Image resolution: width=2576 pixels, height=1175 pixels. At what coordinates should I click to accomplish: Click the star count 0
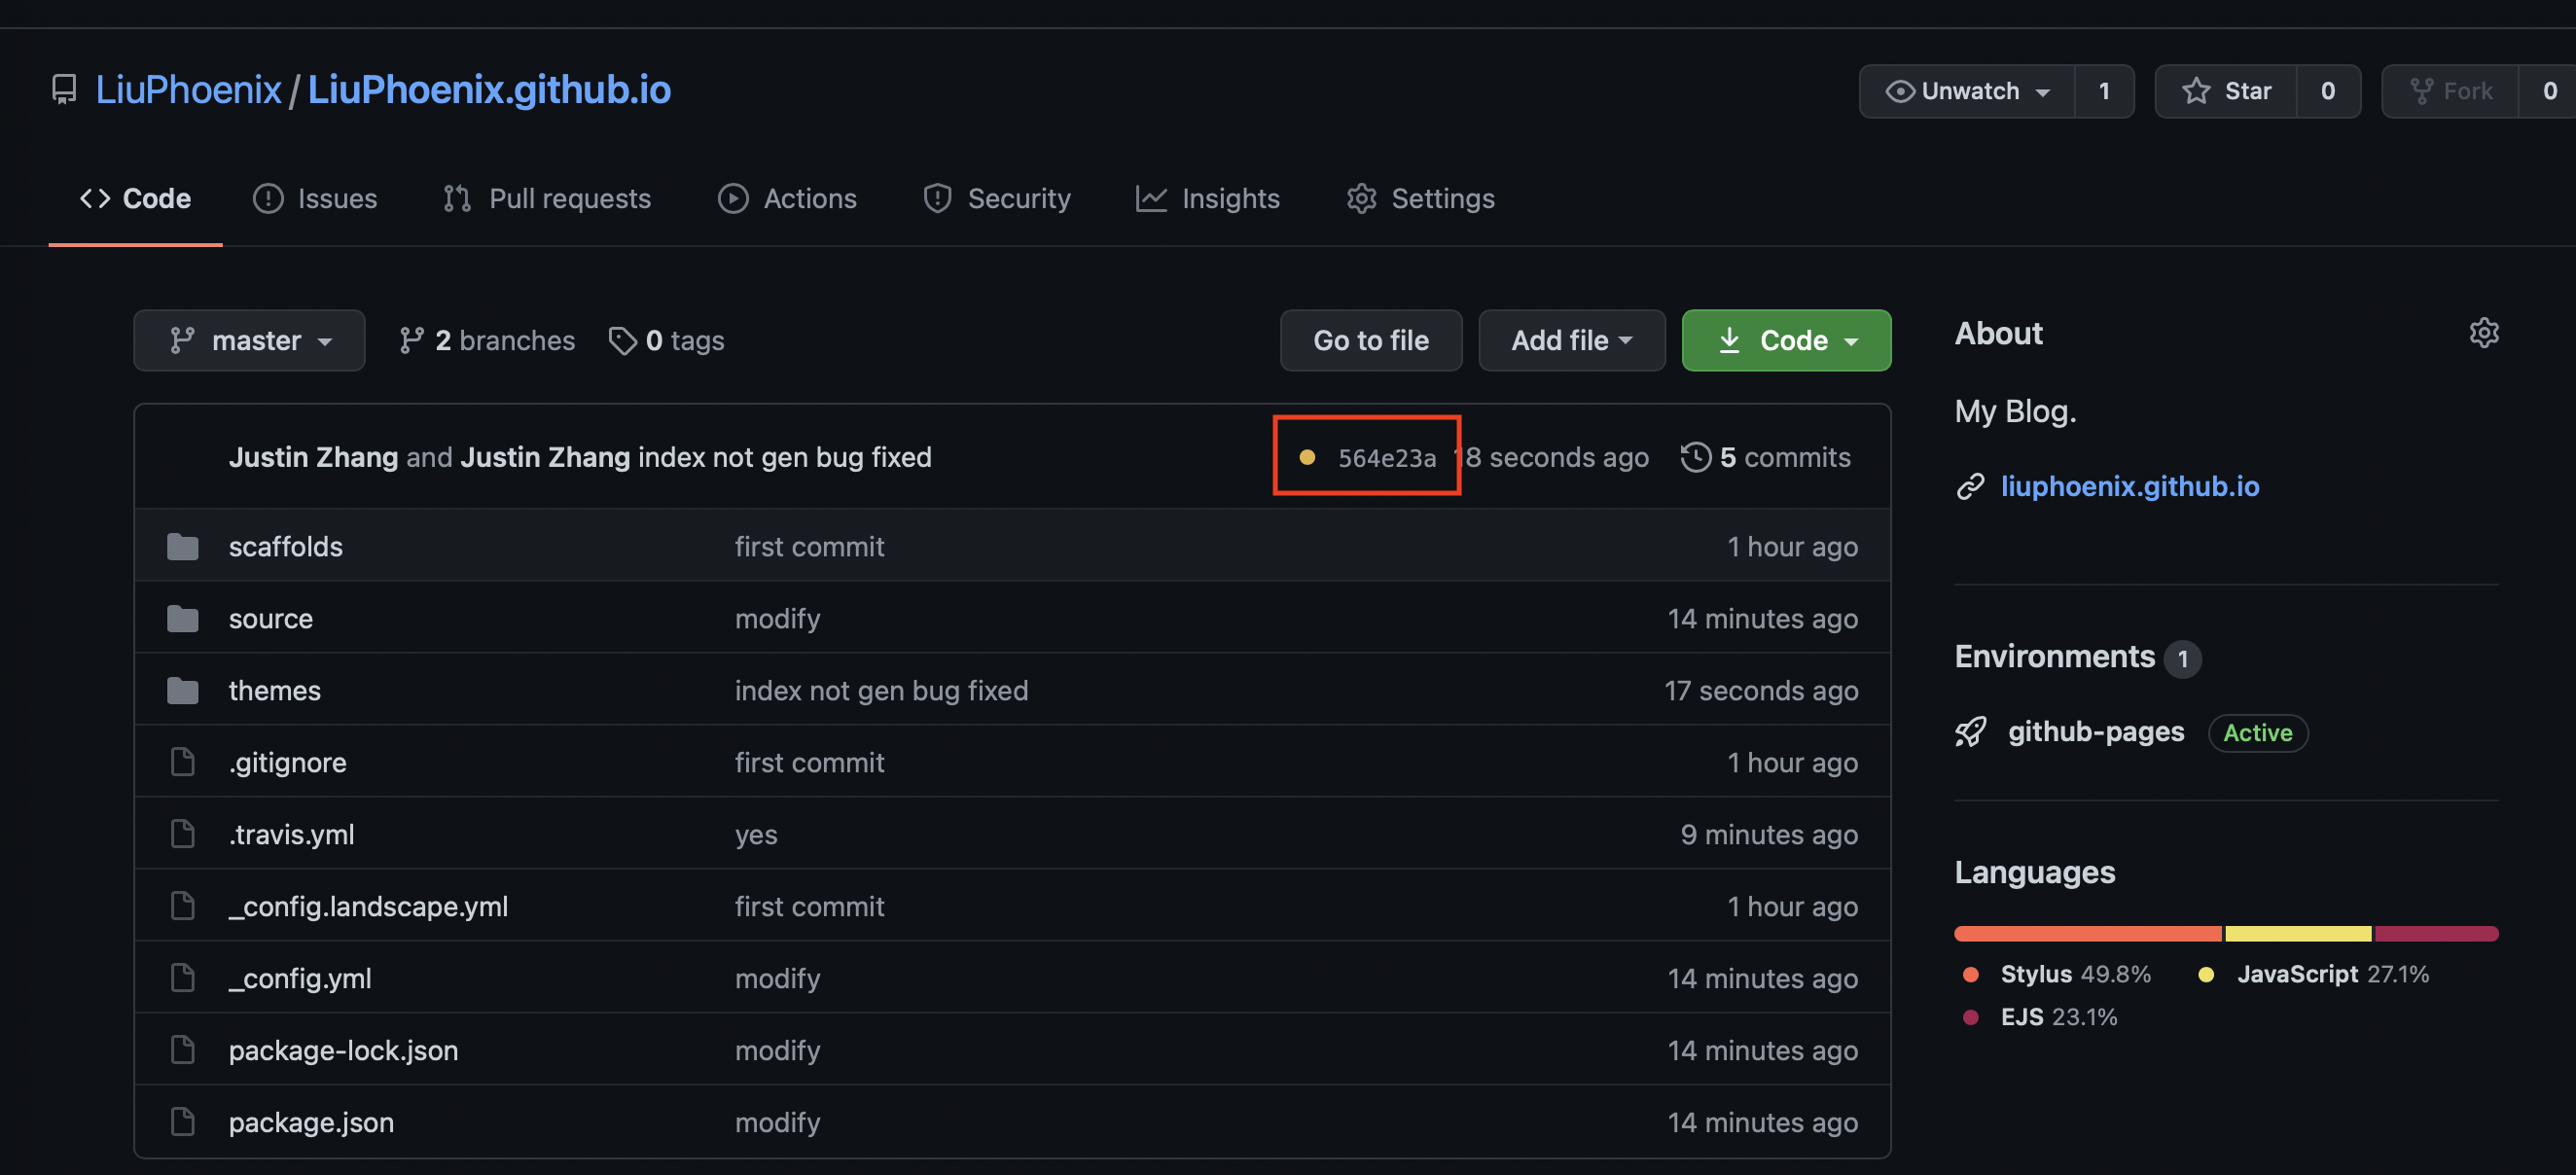pos(2327,91)
